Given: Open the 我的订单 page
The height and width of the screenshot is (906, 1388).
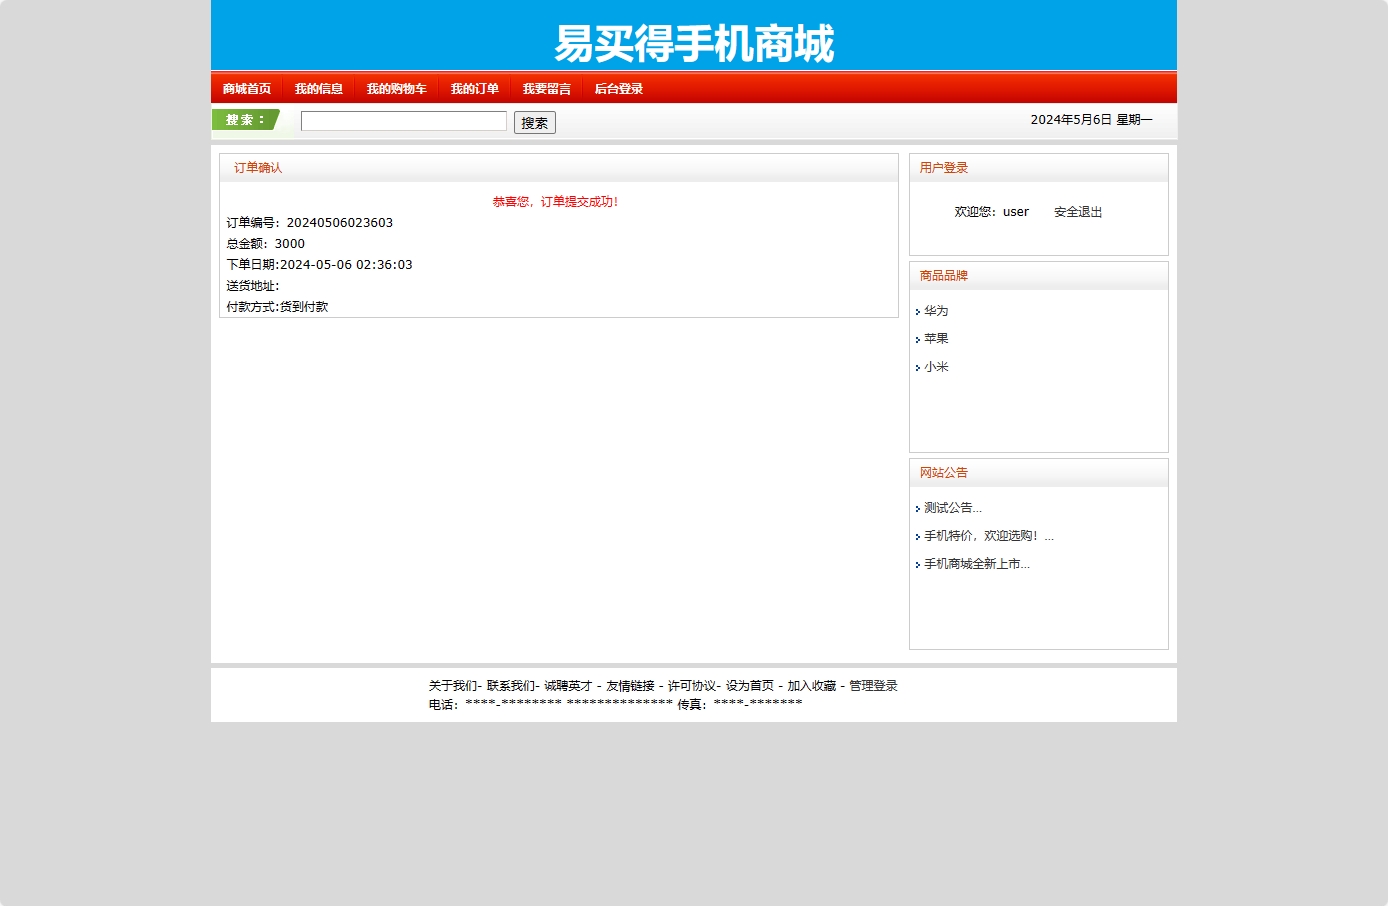Looking at the screenshot, I should pos(474,88).
